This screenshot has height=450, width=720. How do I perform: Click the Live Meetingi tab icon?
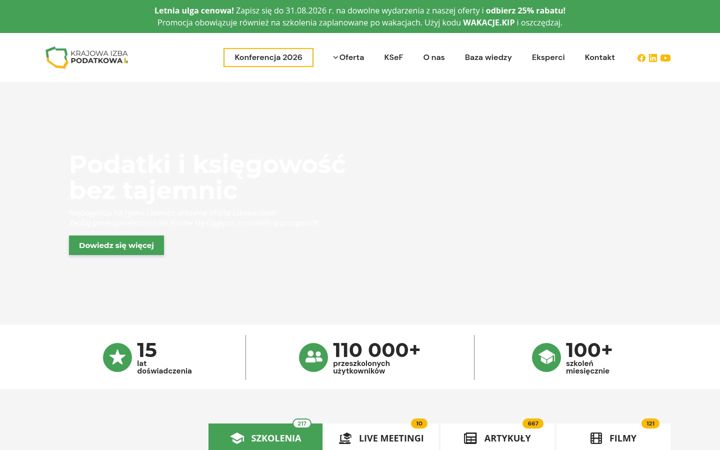coord(345,438)
